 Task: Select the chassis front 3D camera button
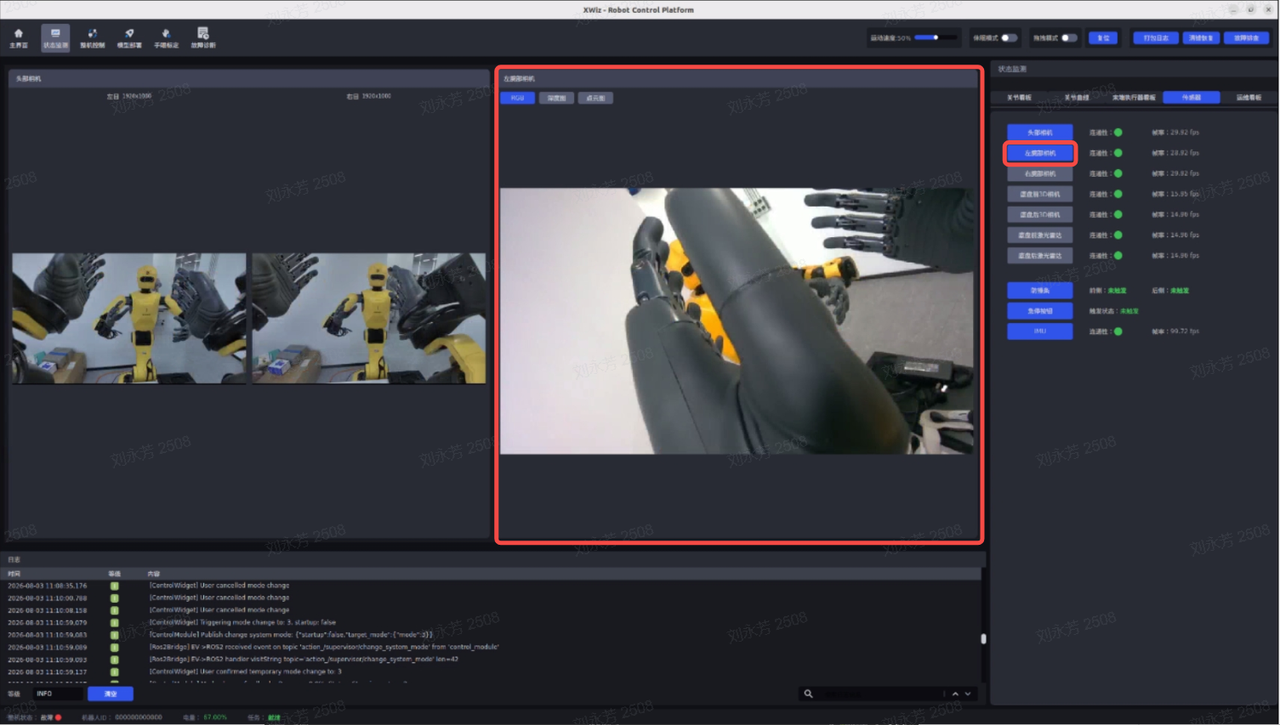pos(1040,194)
